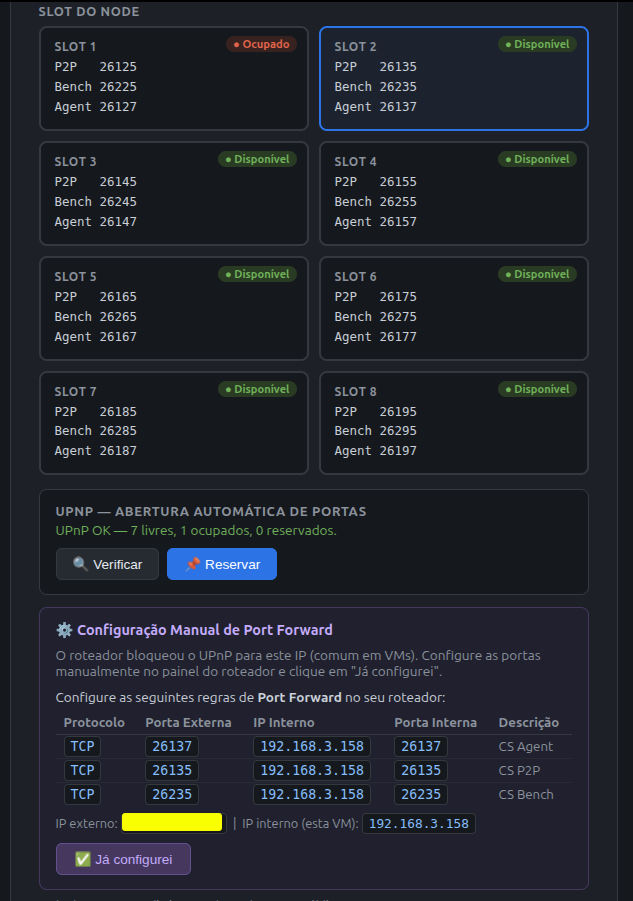Click internal port 26235 value
The image size is (633, 901).
click(420, 795)
